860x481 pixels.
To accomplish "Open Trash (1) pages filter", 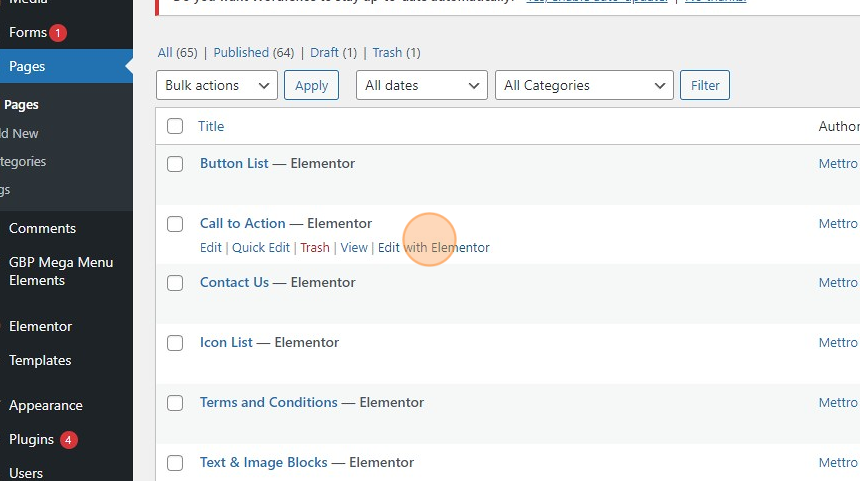I will tap(397, 53).
